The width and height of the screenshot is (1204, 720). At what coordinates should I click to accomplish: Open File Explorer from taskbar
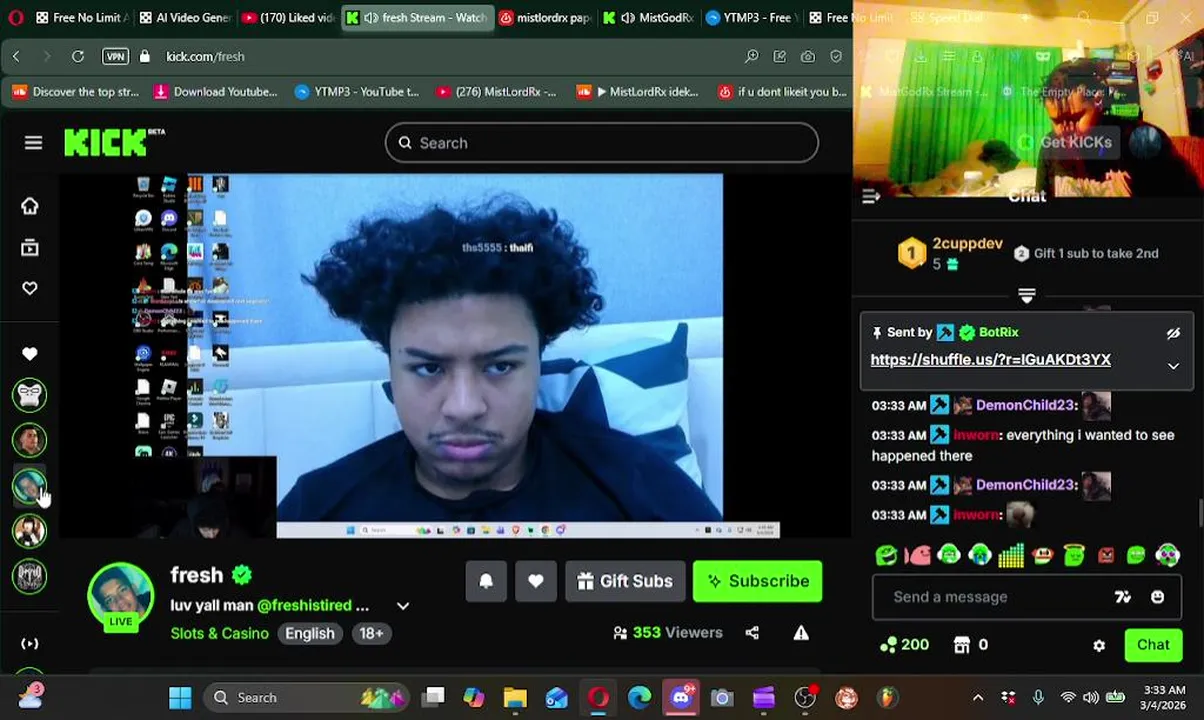(x=515, y=698)
